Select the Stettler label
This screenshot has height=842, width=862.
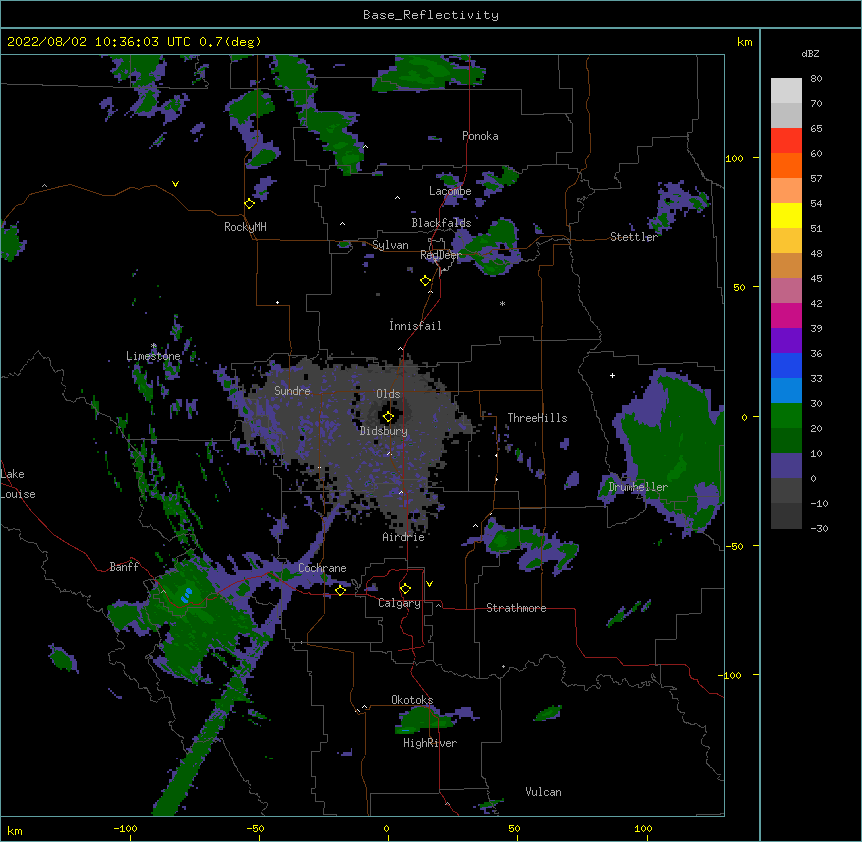click(633, 237)
